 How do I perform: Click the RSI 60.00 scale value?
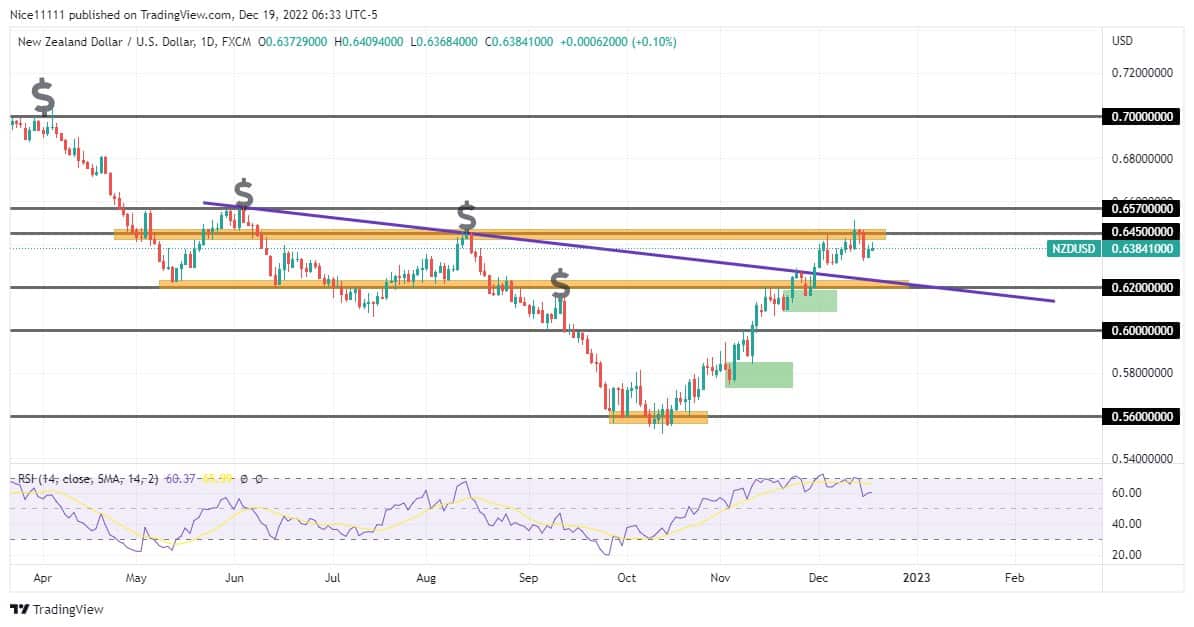pyautogui.click(x=1126, y=493)
